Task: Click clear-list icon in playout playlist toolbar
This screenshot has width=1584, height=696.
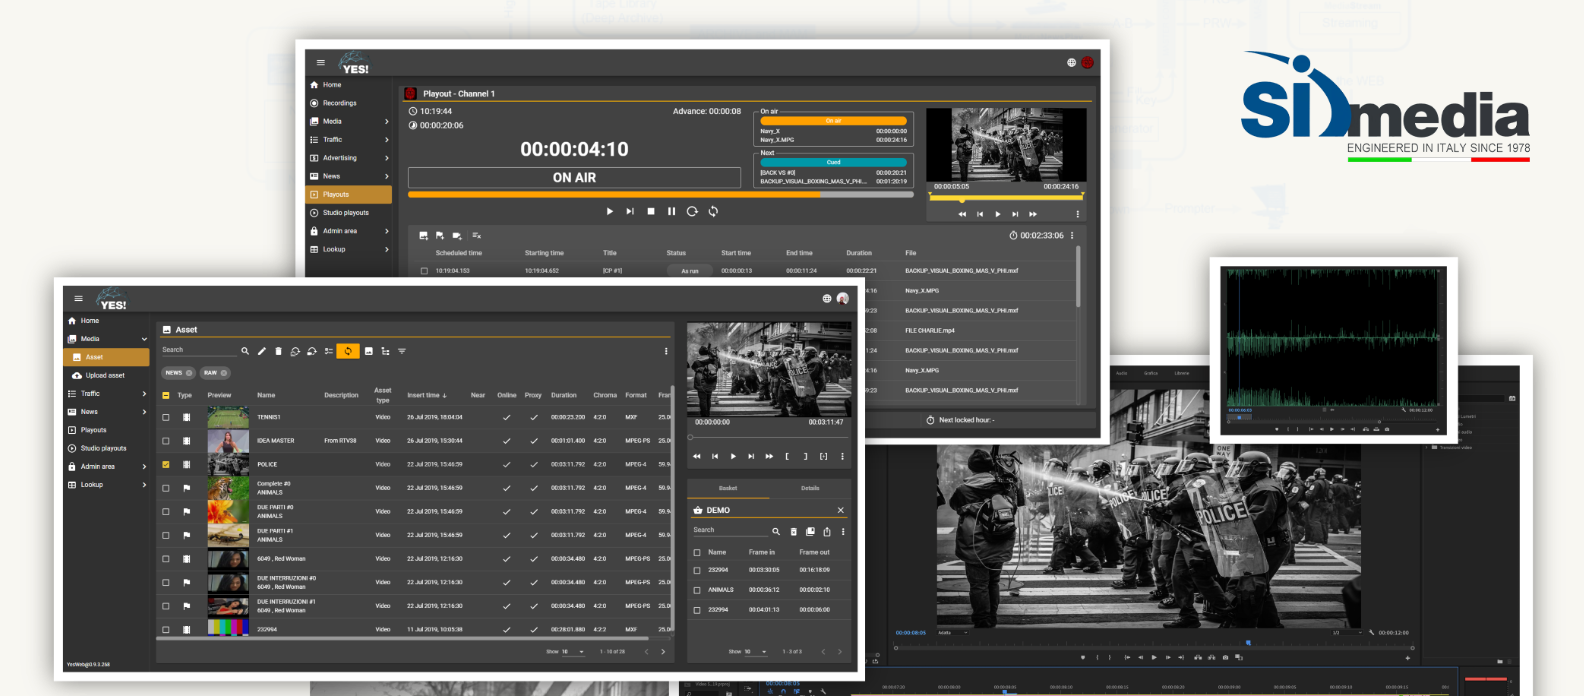Action: pyautogui.click(x=477, y=236)
